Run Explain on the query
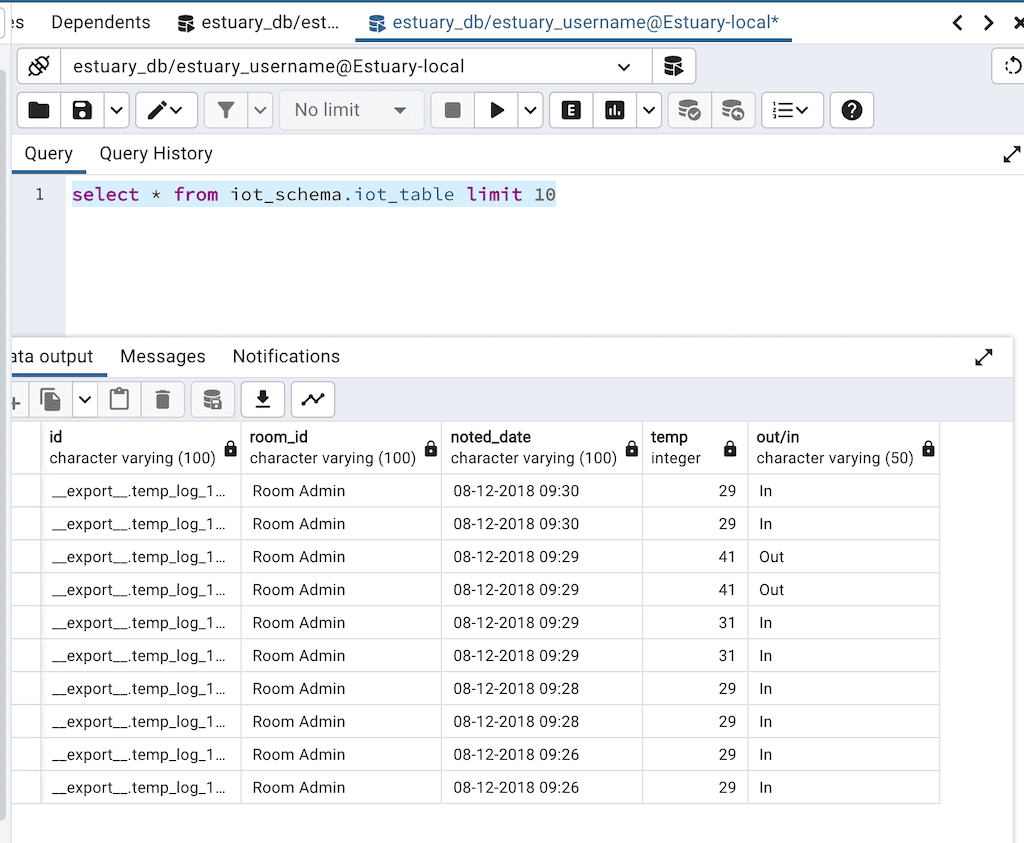The image size is (1024, 843). [570, 110]
